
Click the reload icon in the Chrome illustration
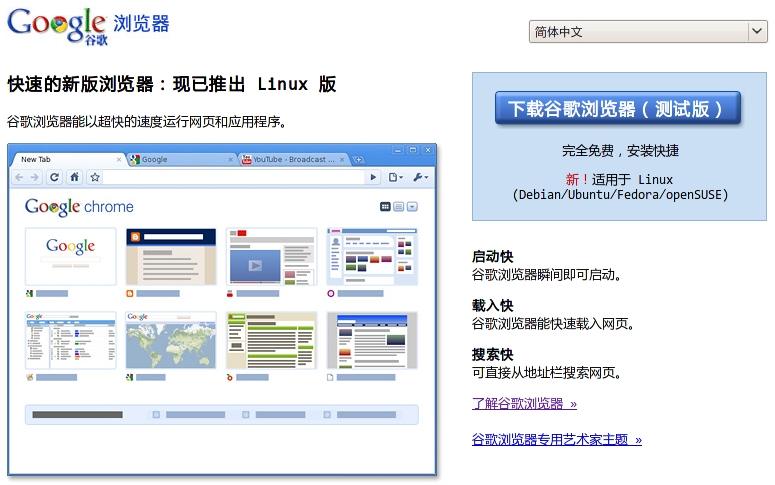click(x=54, y=177)
